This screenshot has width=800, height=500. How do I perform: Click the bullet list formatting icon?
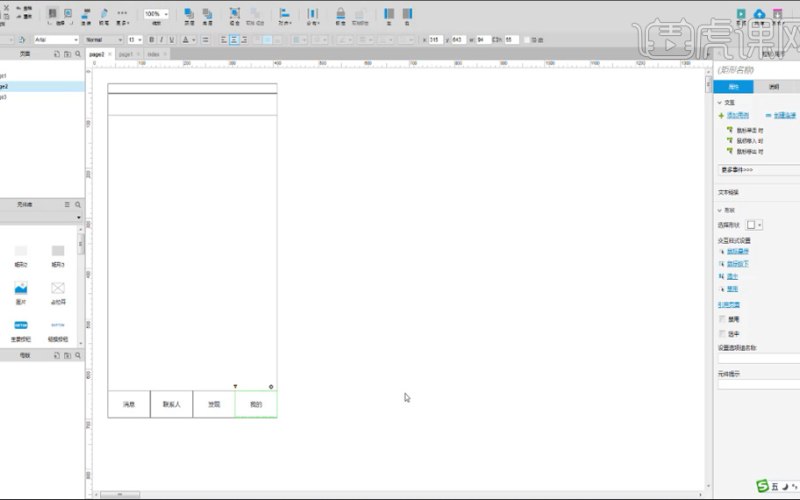205,40
